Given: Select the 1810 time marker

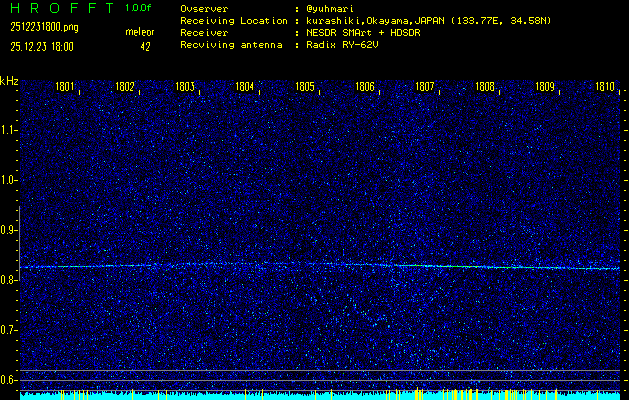Looking at the screenshot, I should (604, 87).
